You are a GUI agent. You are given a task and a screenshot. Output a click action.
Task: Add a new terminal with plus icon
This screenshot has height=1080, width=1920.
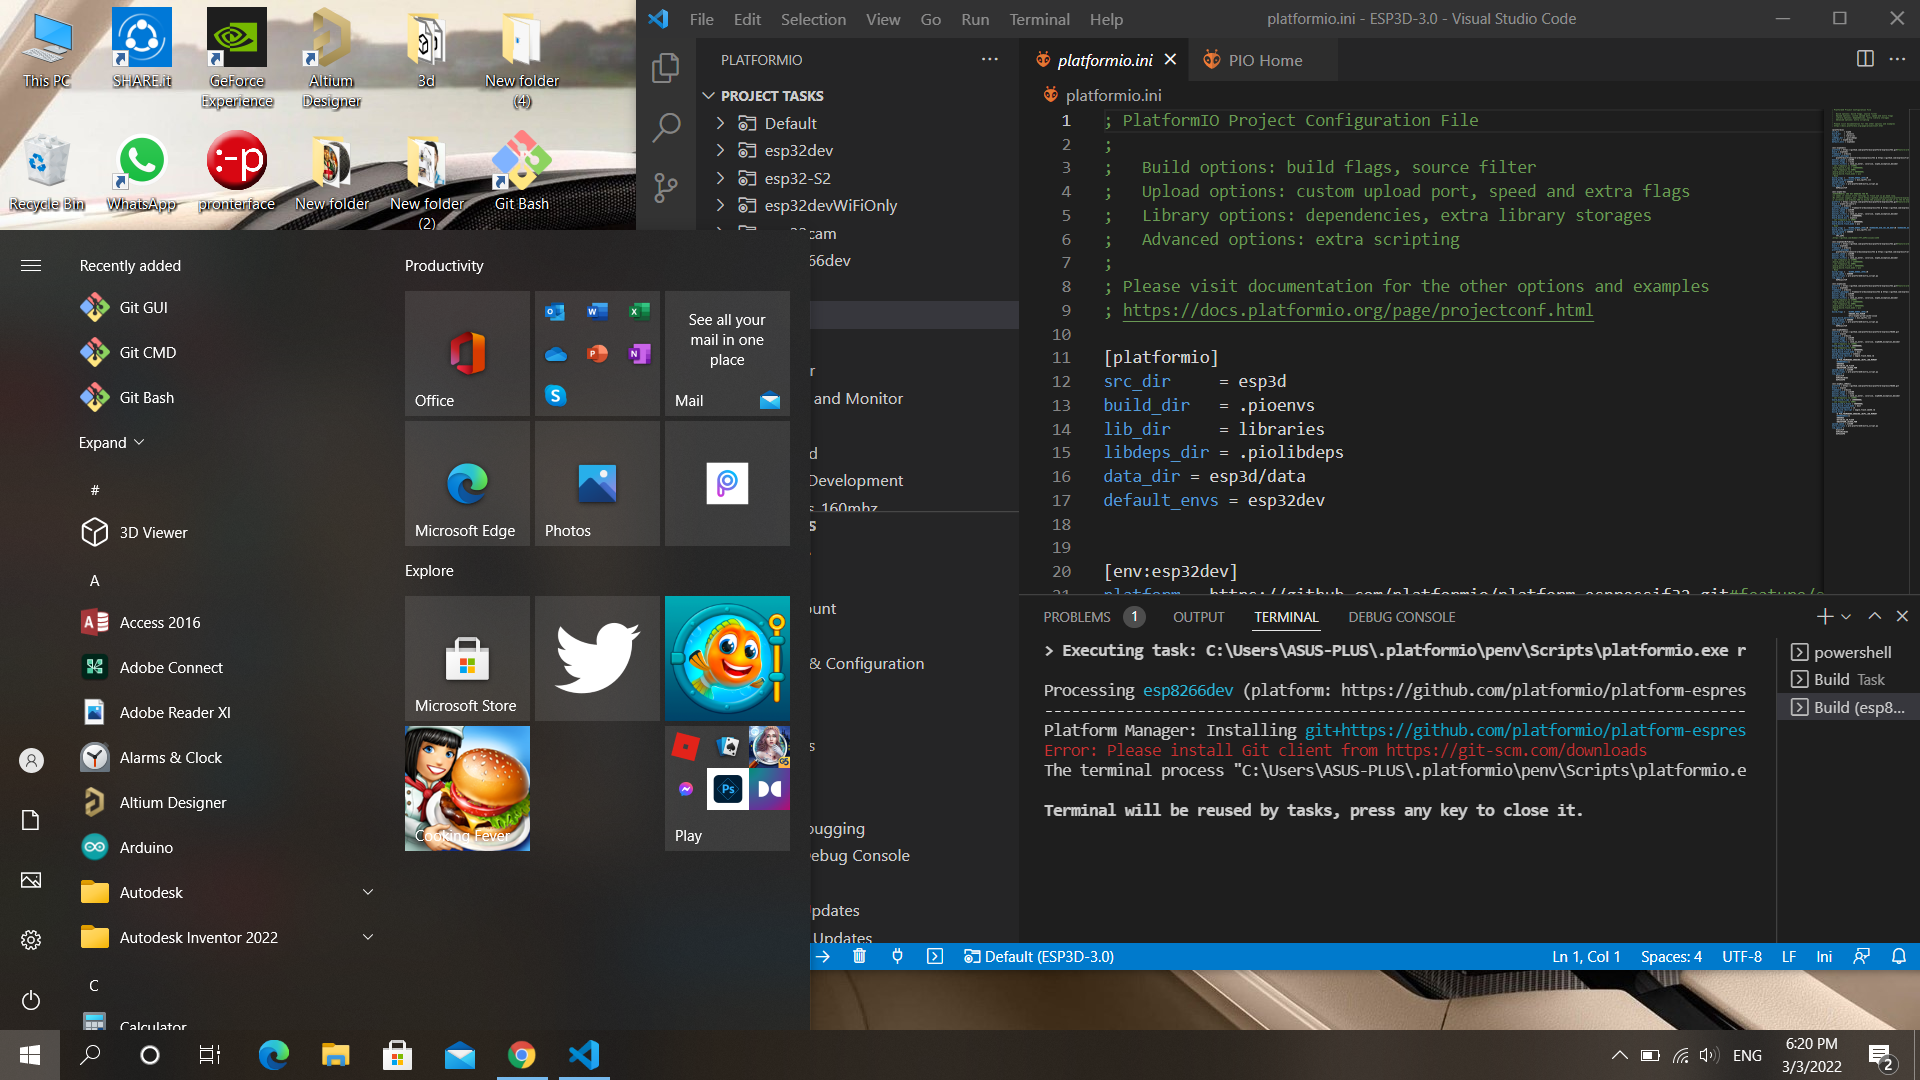[1825, 617]
